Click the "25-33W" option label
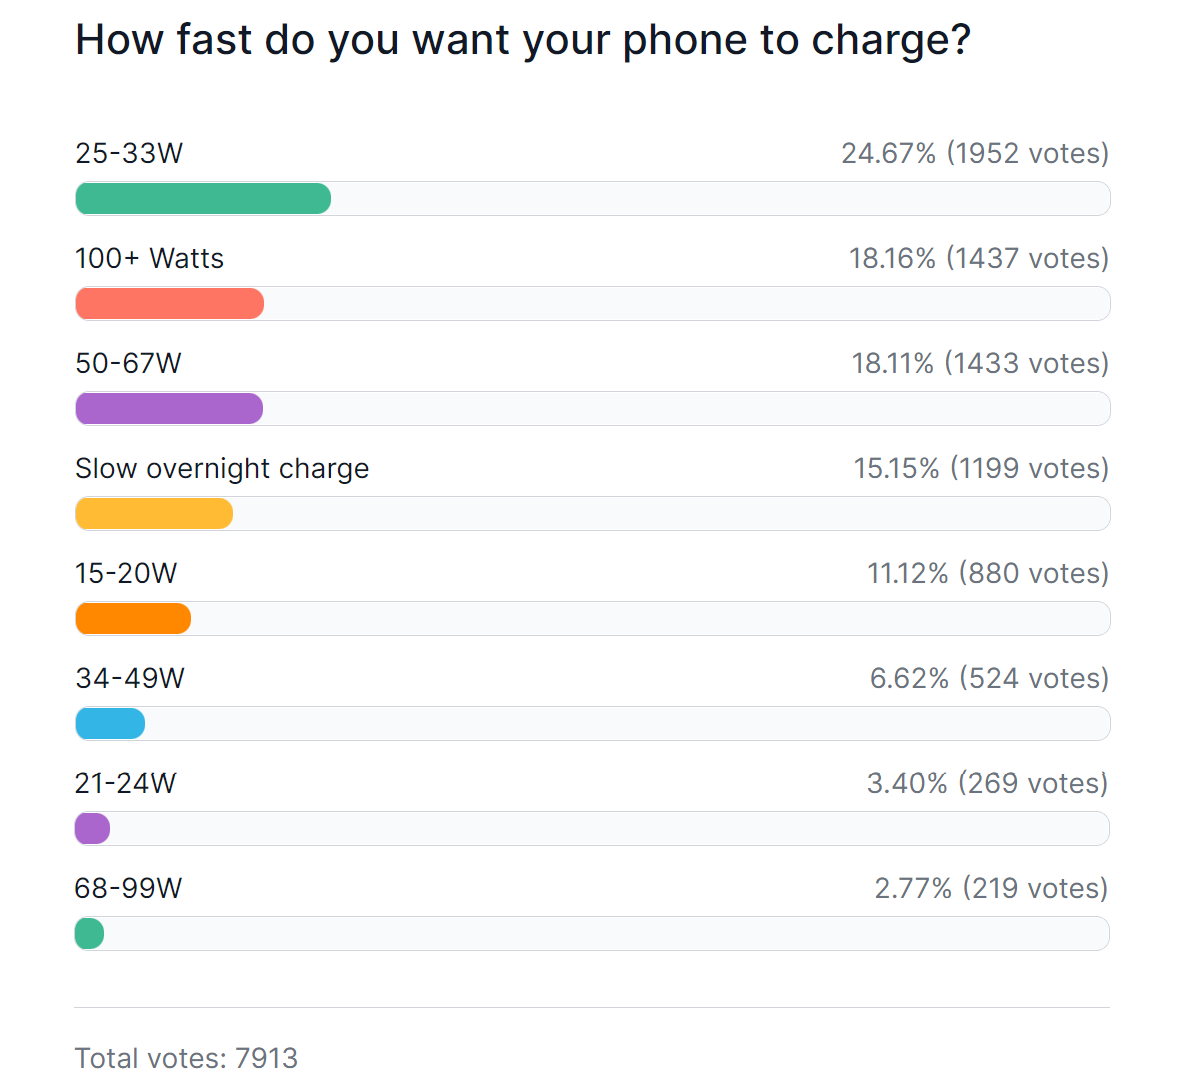This screenshot has height=1080, width=1200. 129,153
